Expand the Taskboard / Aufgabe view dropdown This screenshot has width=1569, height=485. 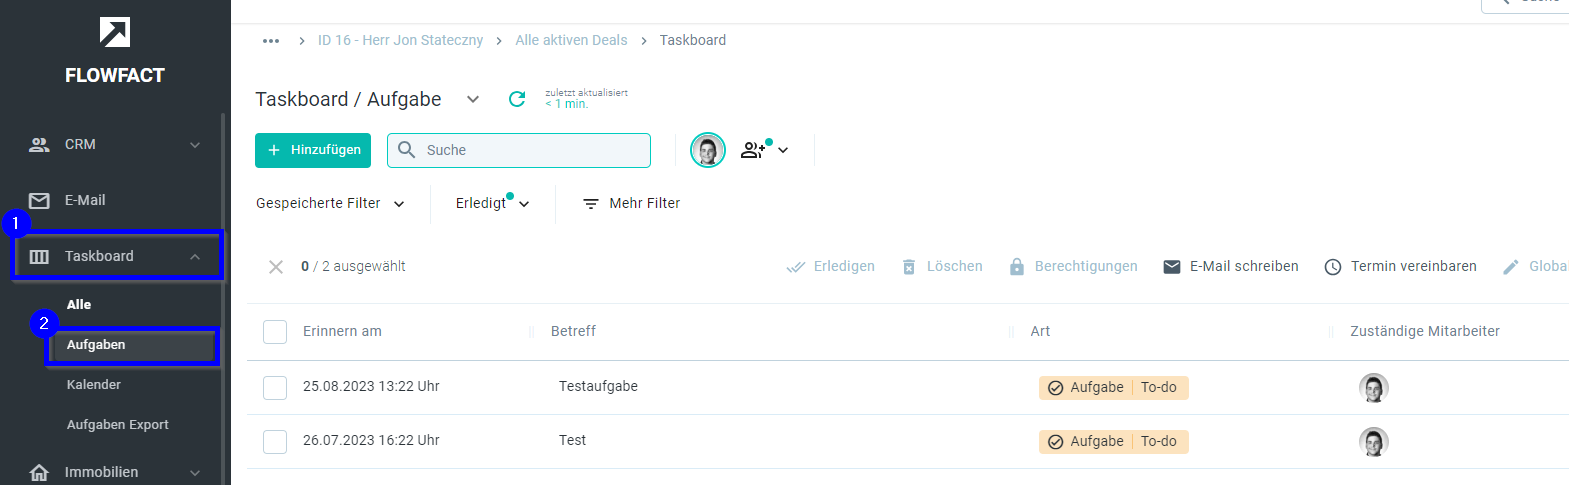click(473, 99)
